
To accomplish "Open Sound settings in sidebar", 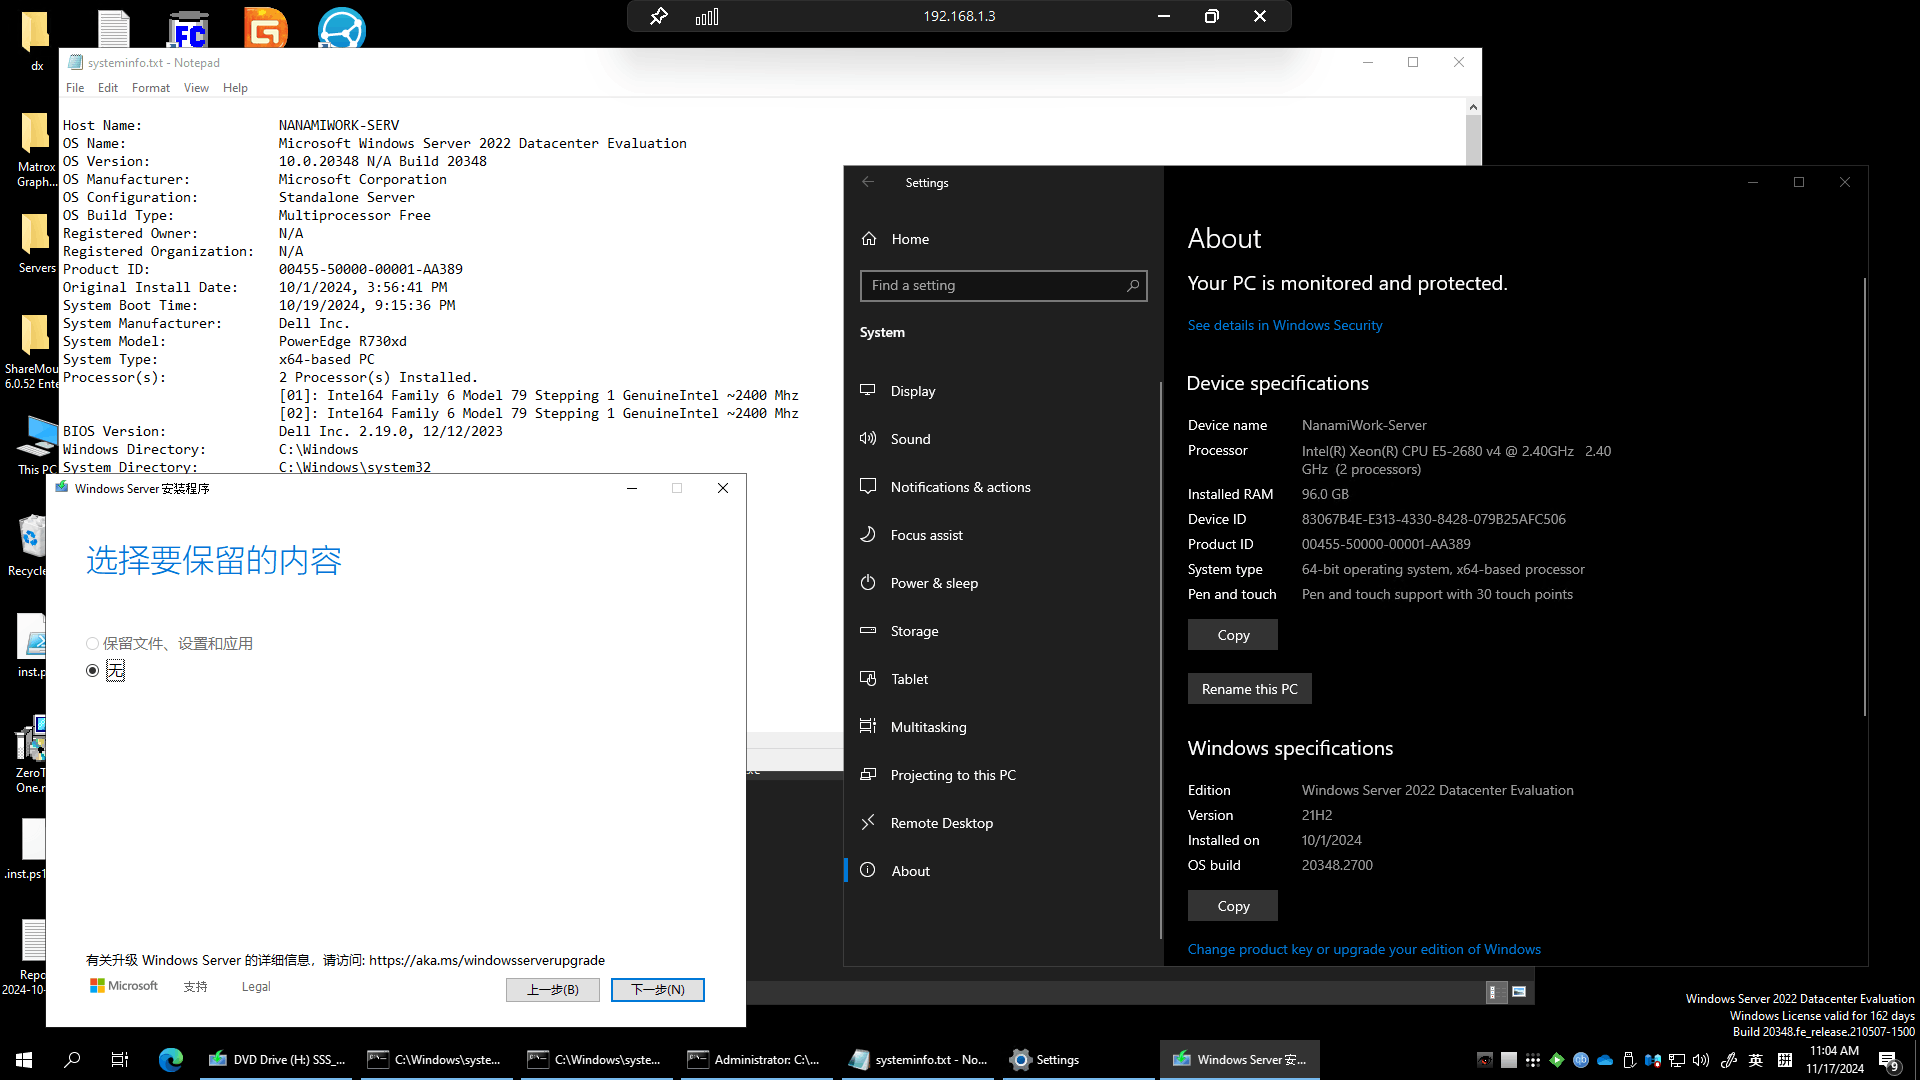I will [910, 439].
